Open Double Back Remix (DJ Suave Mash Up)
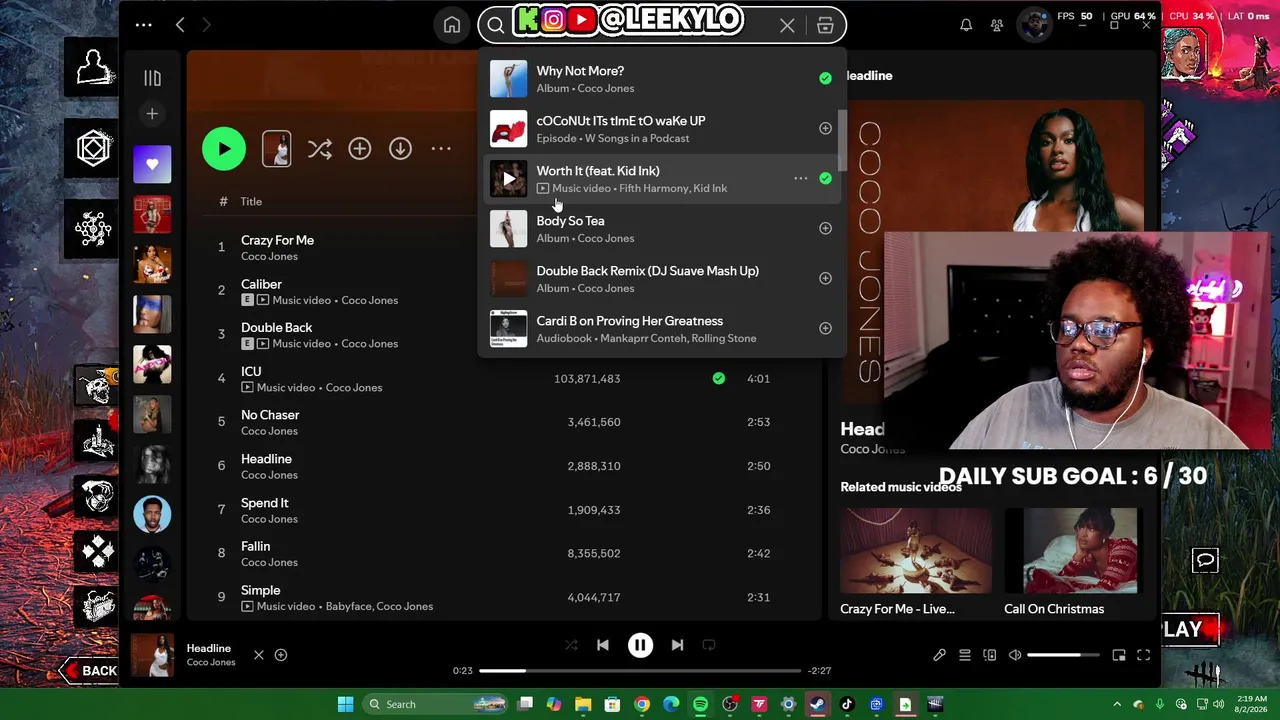The width and height of the screenshot is (1280, 720). pos(660,279)
